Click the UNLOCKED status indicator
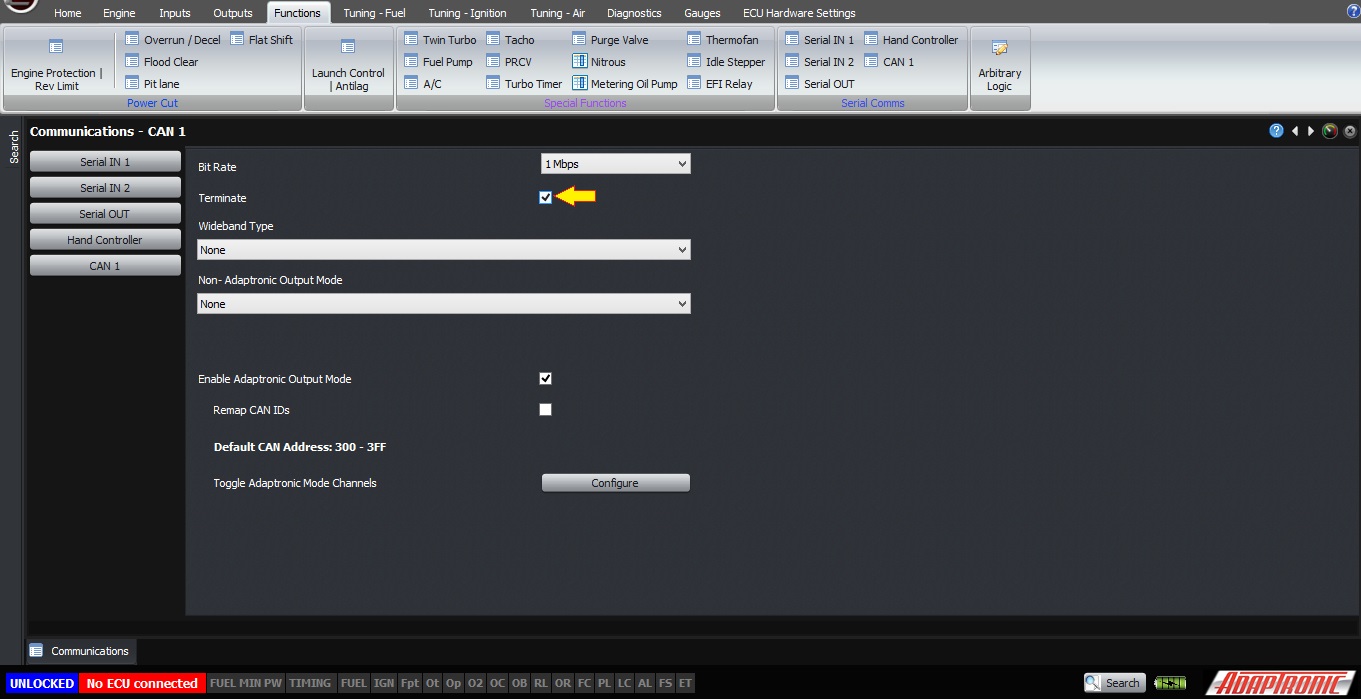The height and width of the screenshot is (699, 1361). [x=42, y=683]
